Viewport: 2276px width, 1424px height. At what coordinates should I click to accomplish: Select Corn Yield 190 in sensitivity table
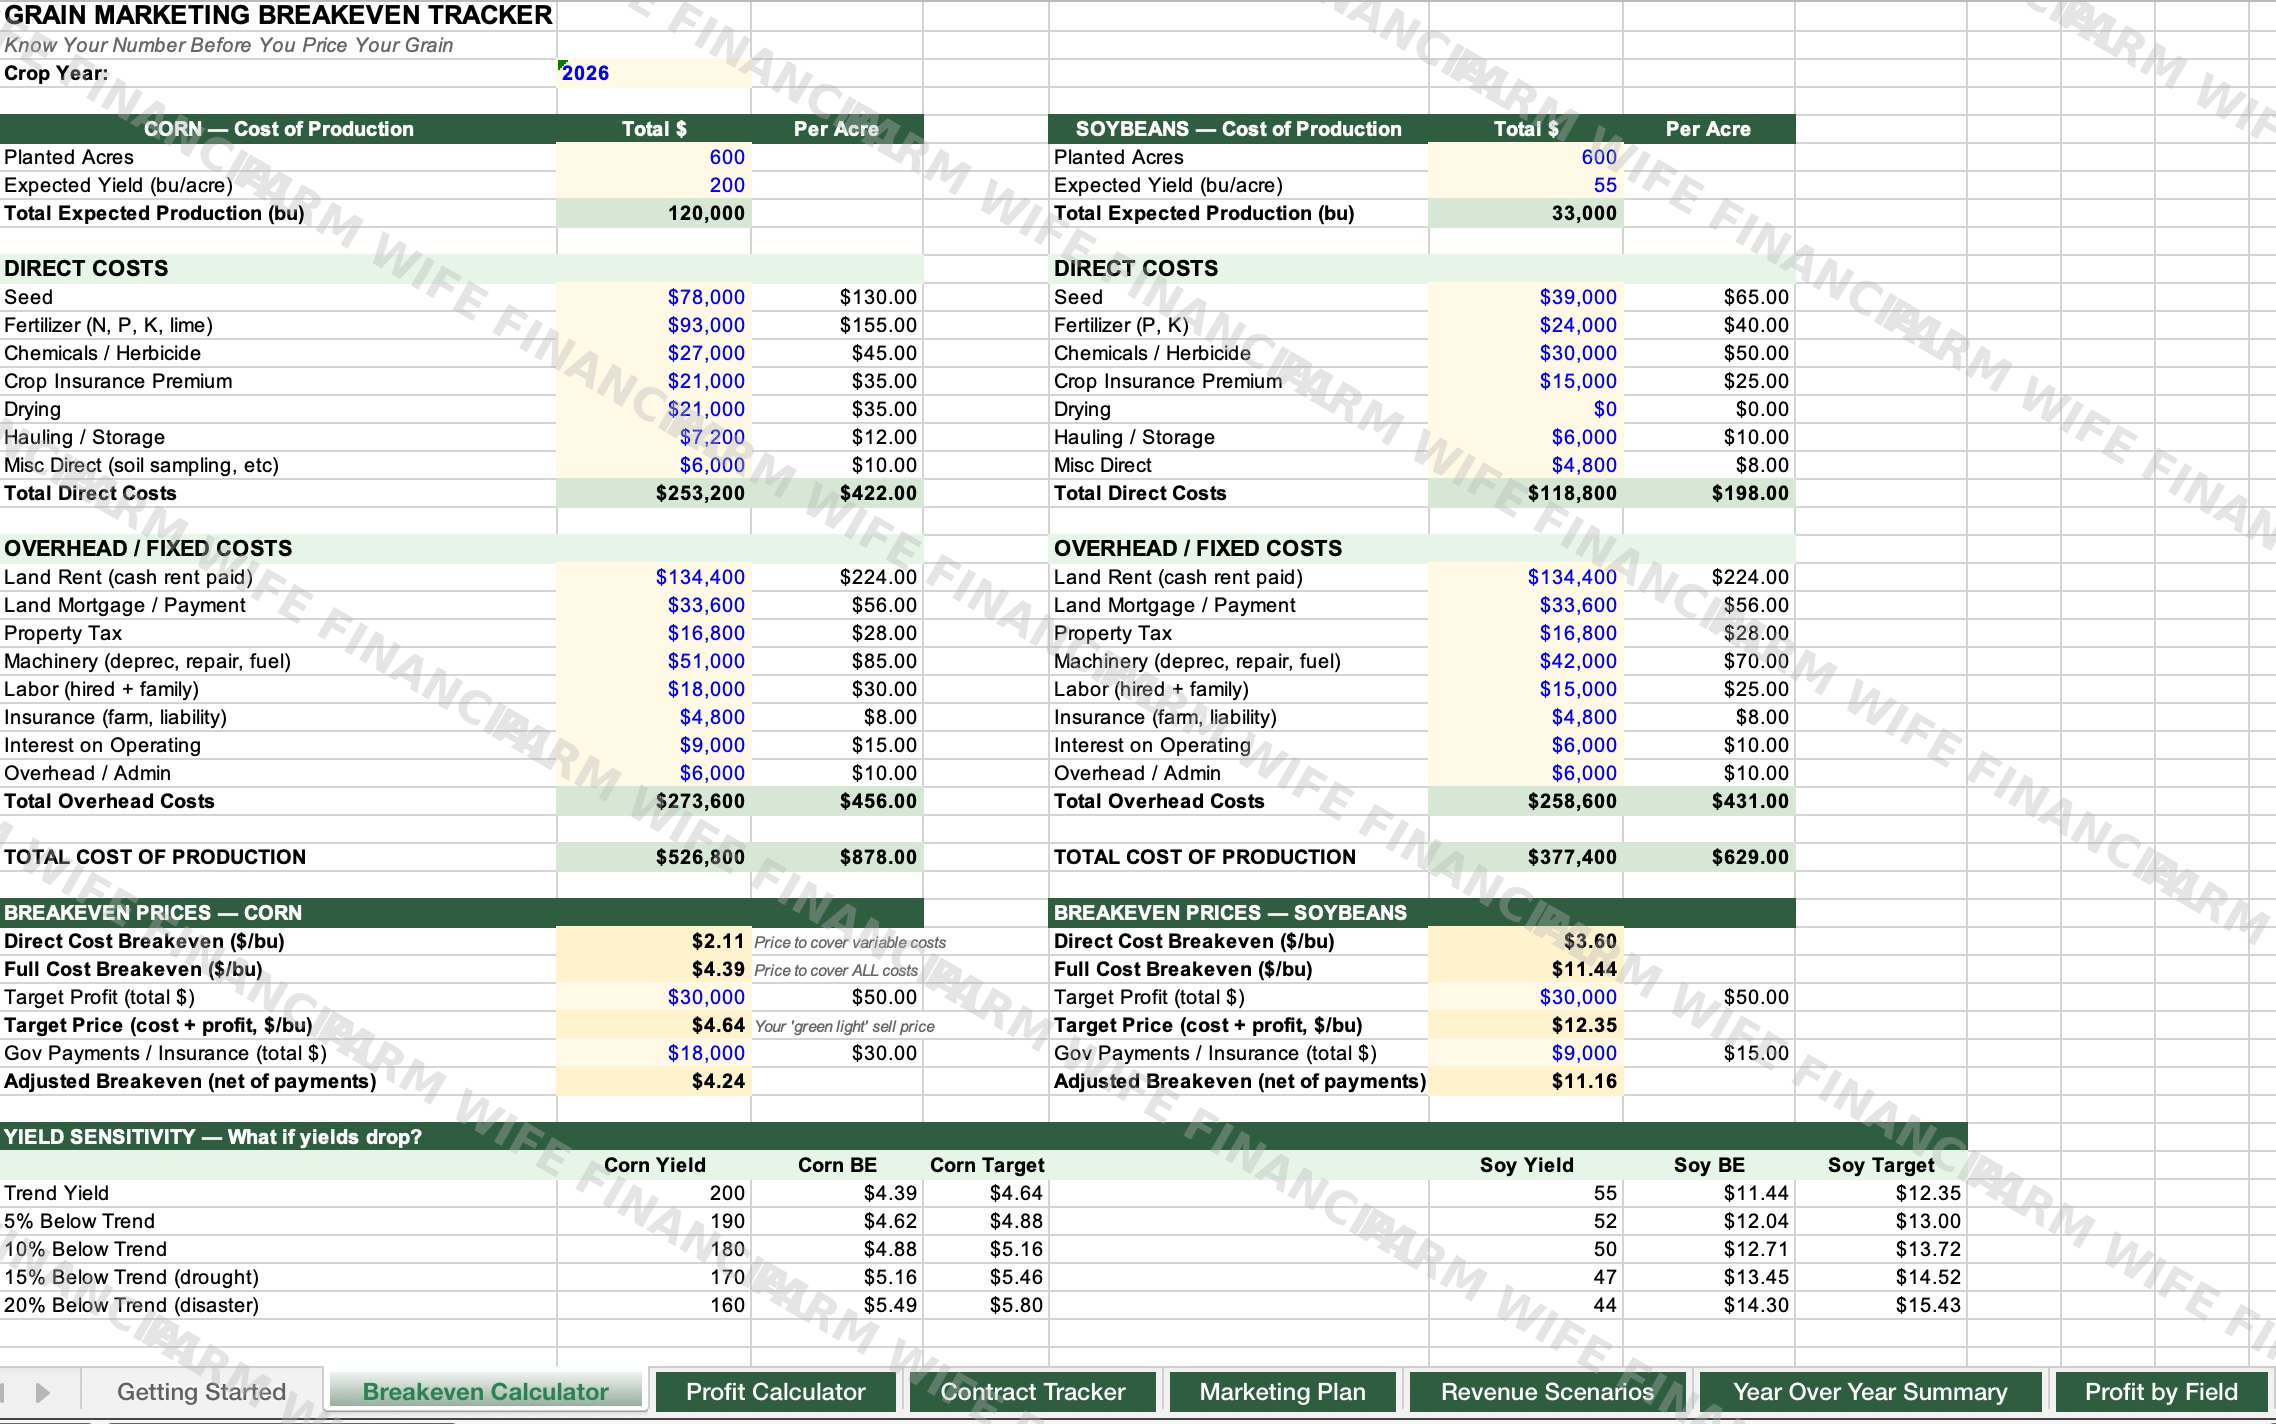click(653, 1221)
